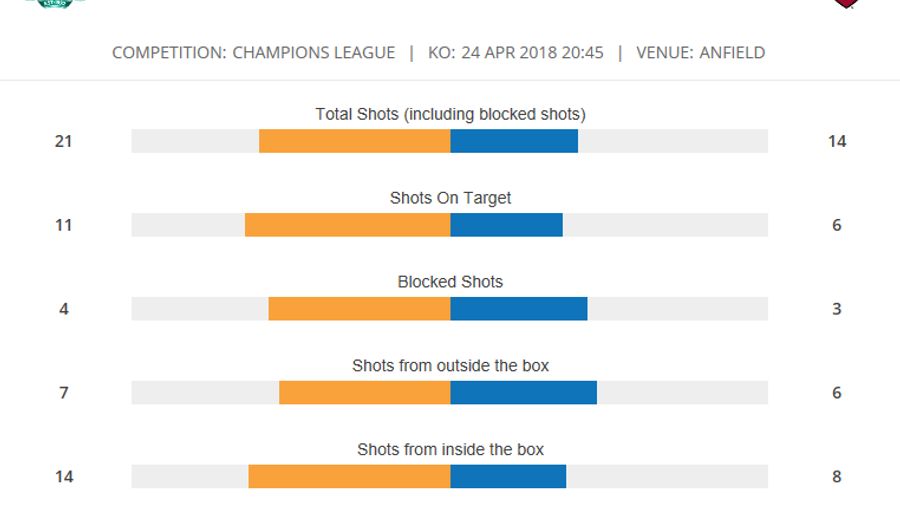
Task: Click the Venue: Anfield text
Action: point(700,53)
